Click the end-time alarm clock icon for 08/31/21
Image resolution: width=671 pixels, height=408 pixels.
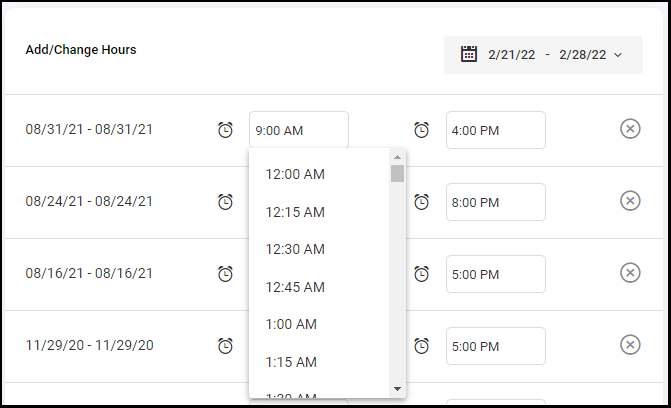point(421,130)
